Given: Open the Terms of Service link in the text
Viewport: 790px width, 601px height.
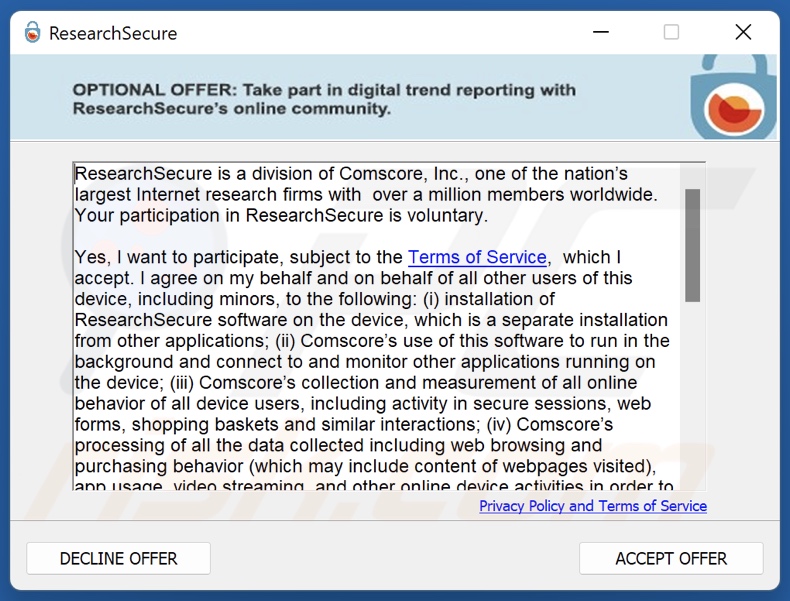Looking at the screenshot, I should [x=477, y=257].
